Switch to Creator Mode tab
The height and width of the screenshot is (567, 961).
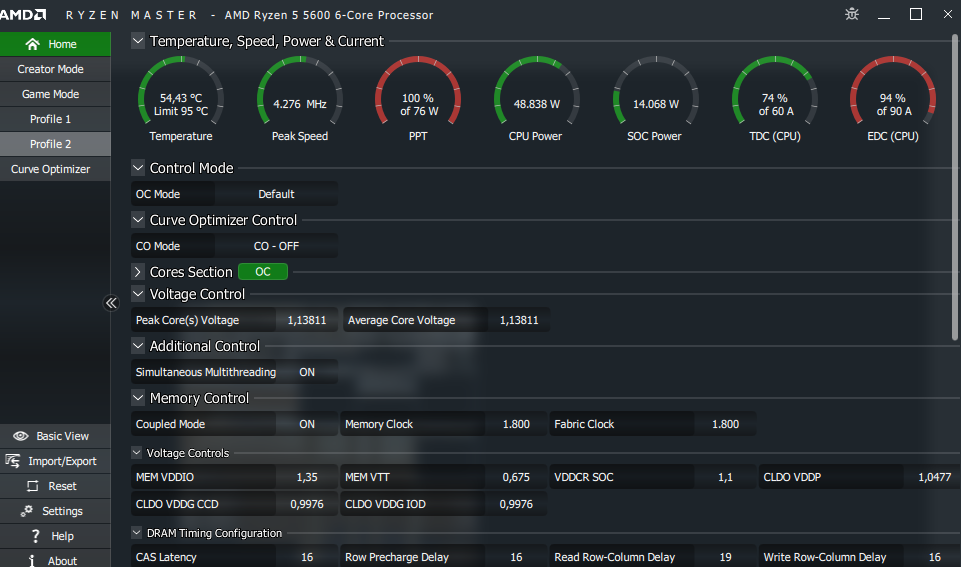pyautogui.click(x=51, y=69)
